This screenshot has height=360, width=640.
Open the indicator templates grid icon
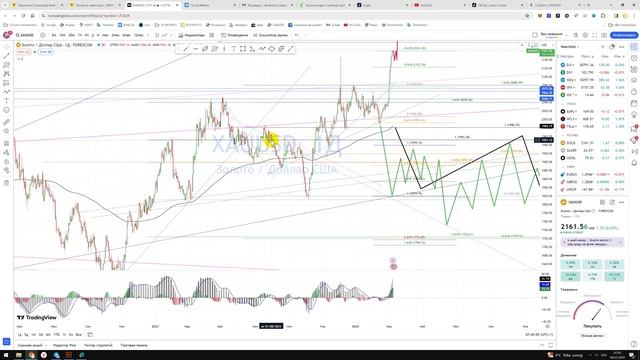coord(211,35)
